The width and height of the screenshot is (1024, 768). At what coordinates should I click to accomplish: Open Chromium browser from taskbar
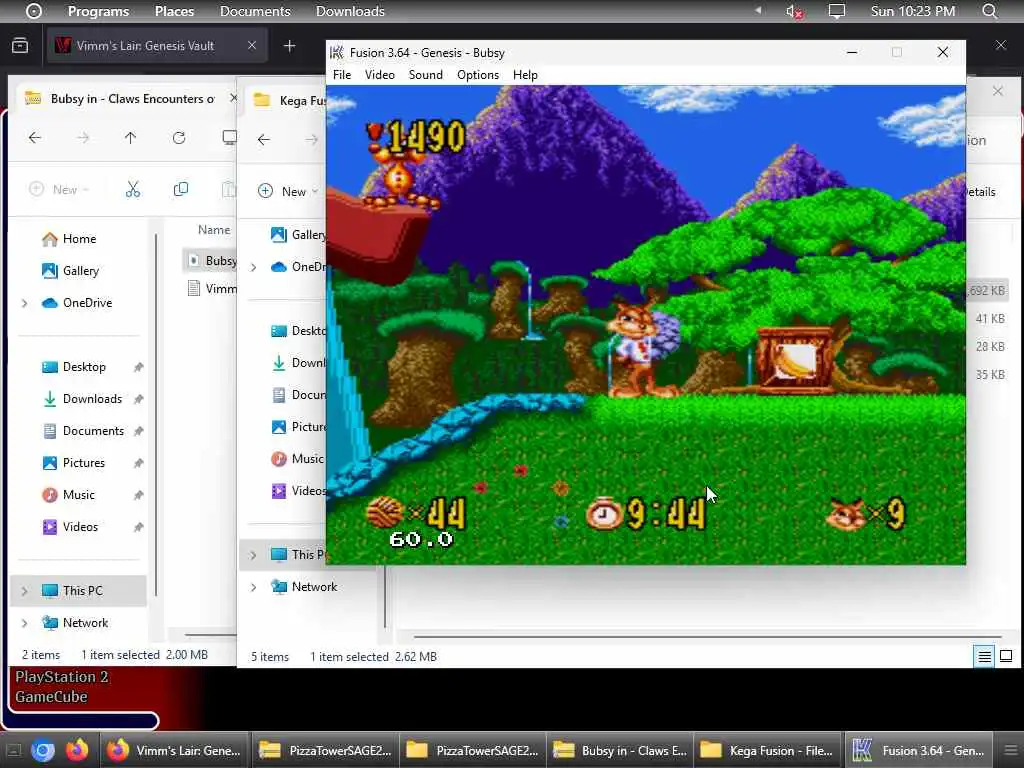[x=42, y=751]
